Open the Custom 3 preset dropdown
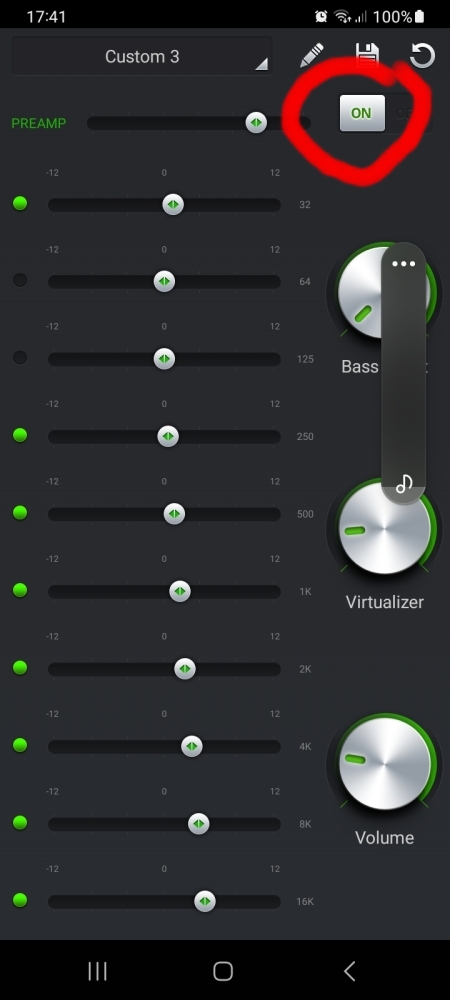 [142, 56]
